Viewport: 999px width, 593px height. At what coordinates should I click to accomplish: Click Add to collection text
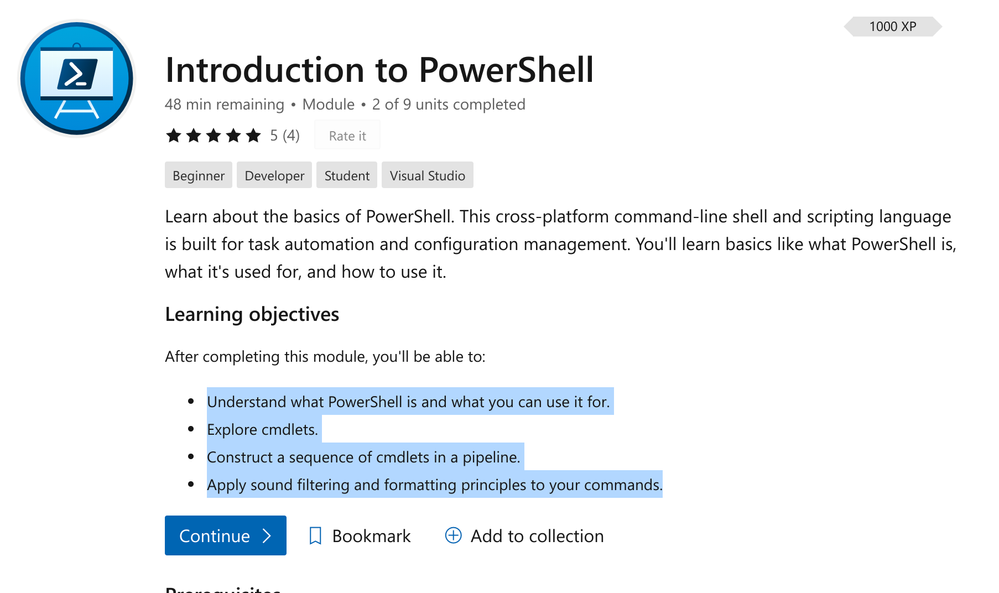[x=537, y=536]
